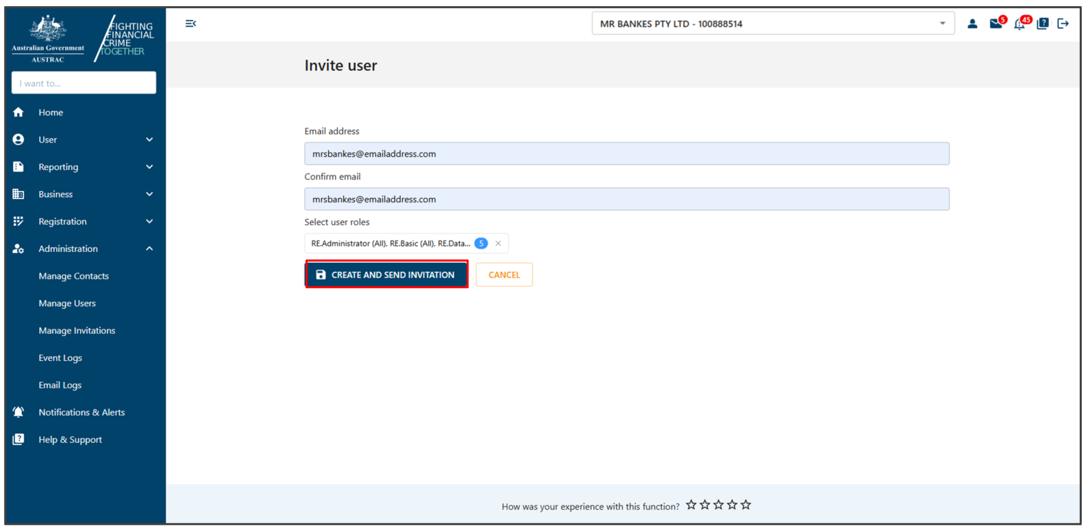Expand the Registration menu chevron
This screenshot has height=530, width=1089.
pos(149,222)
